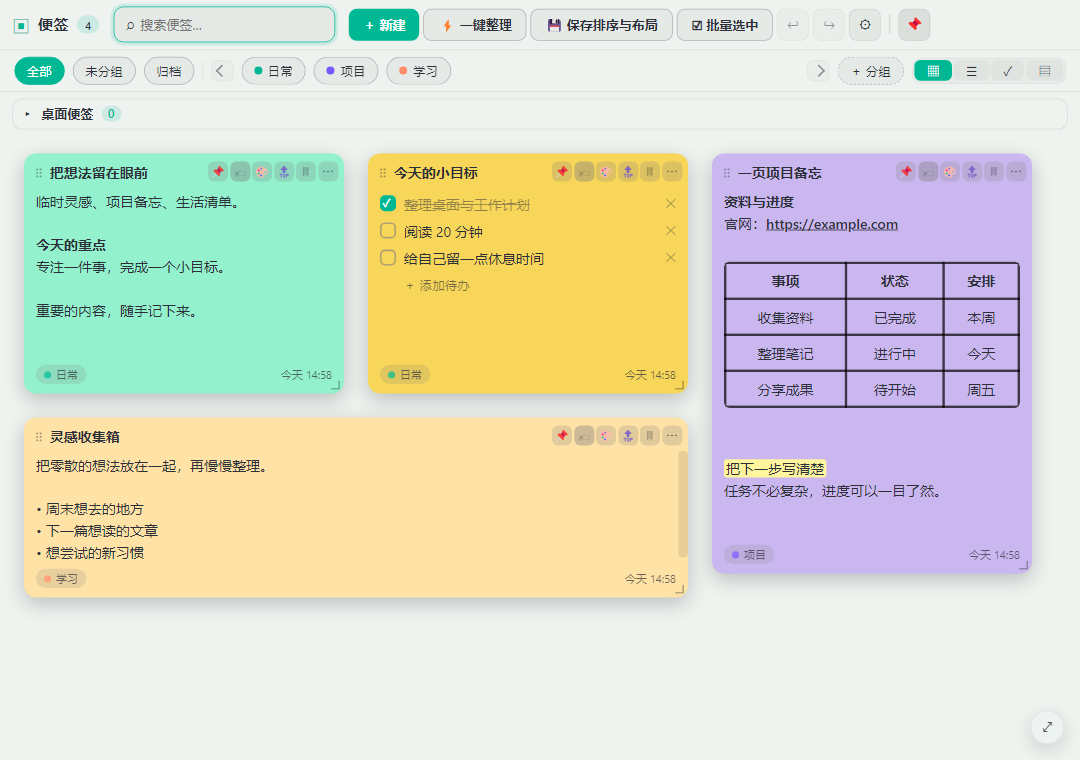
Task: Switch to grid card view
Action: tap(933, 71)
